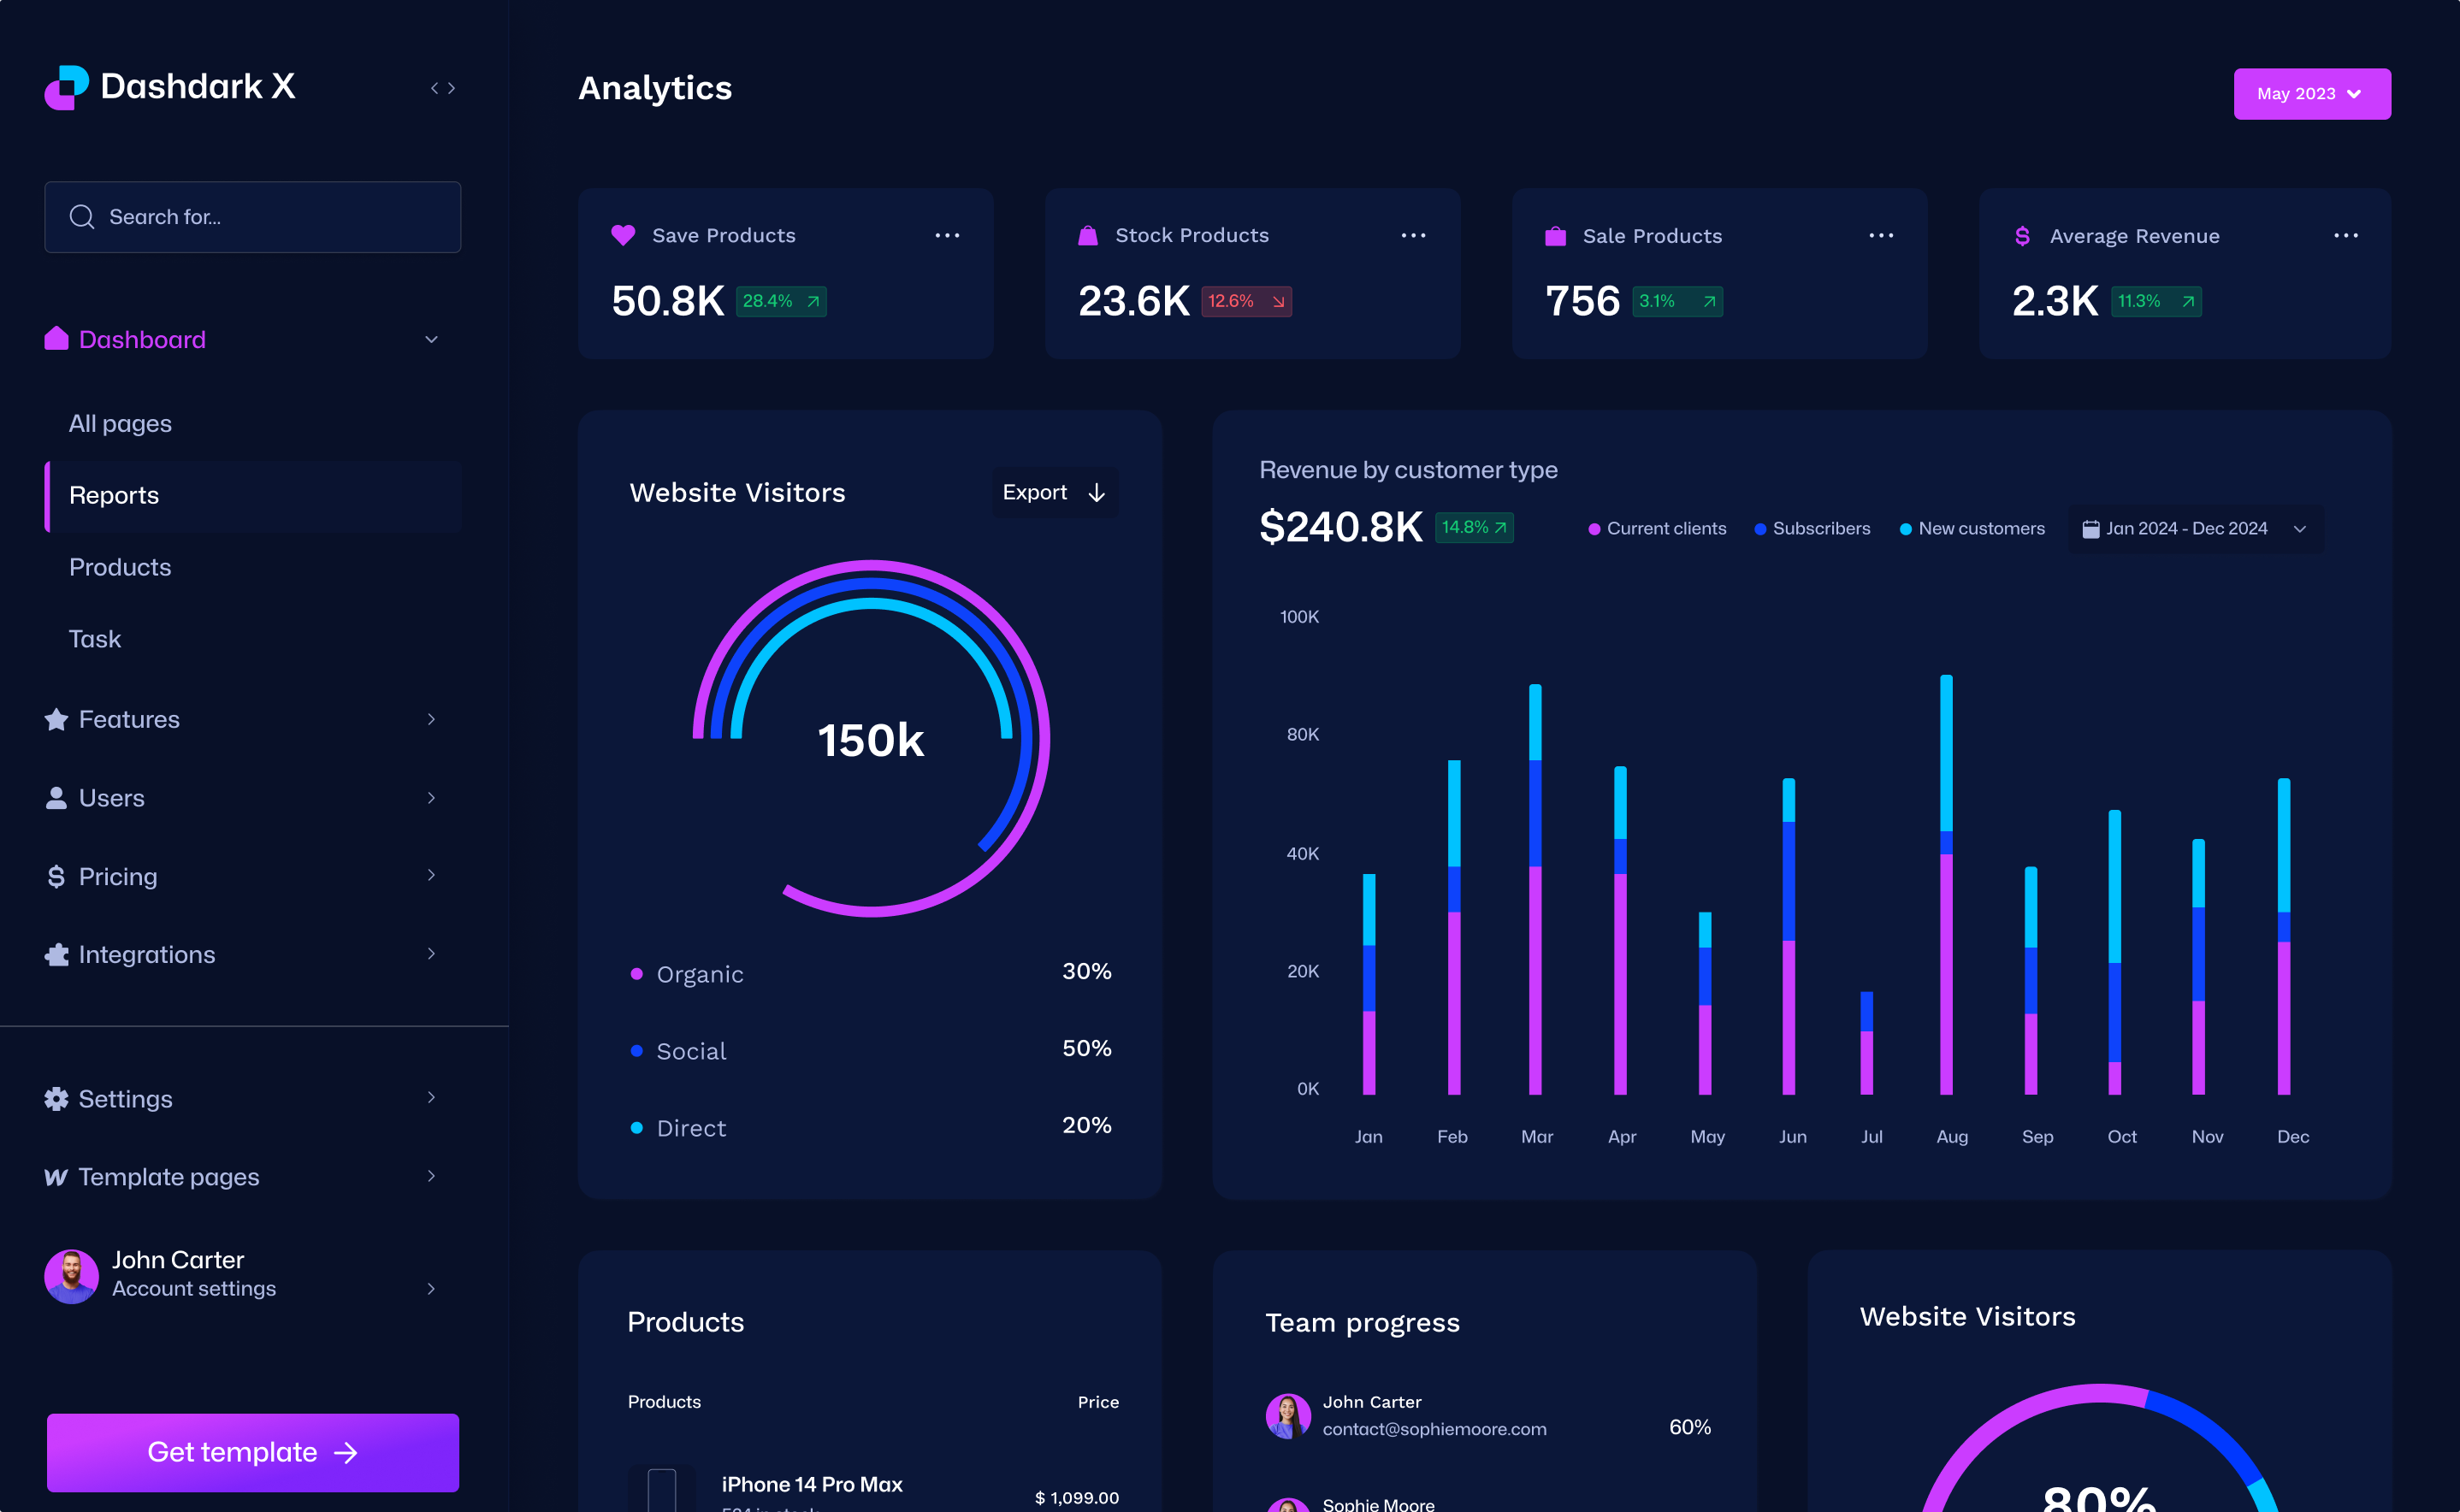2460x1512 pixels.
Task: Click the Settings gear icon
Action: coord(56,1097)
